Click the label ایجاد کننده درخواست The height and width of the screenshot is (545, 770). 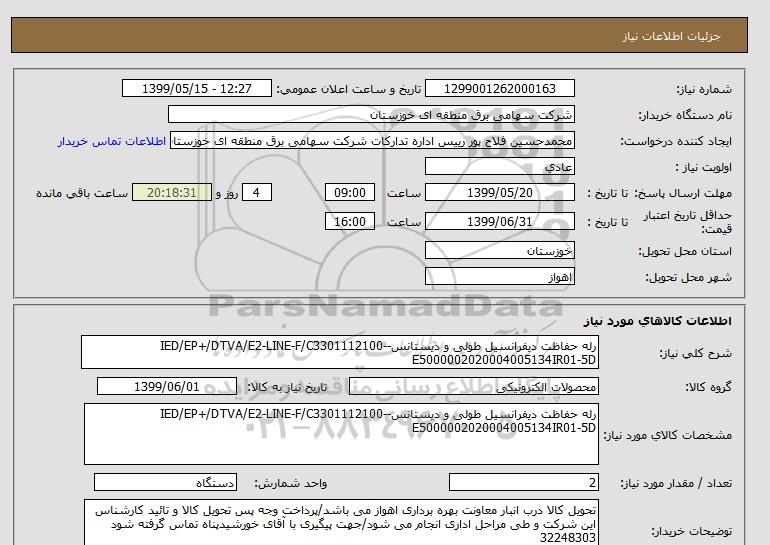point(676,142)
